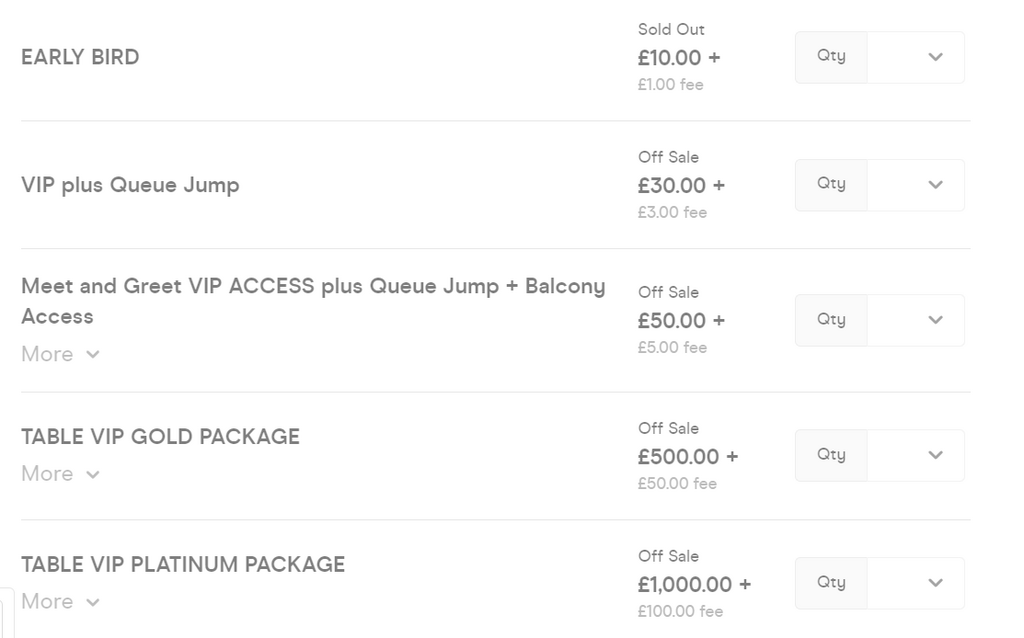This screenshot has height=638, width=1024.
Task: Click the Sold Out status label
Action: pyautogui.click(x=671, y=30)
